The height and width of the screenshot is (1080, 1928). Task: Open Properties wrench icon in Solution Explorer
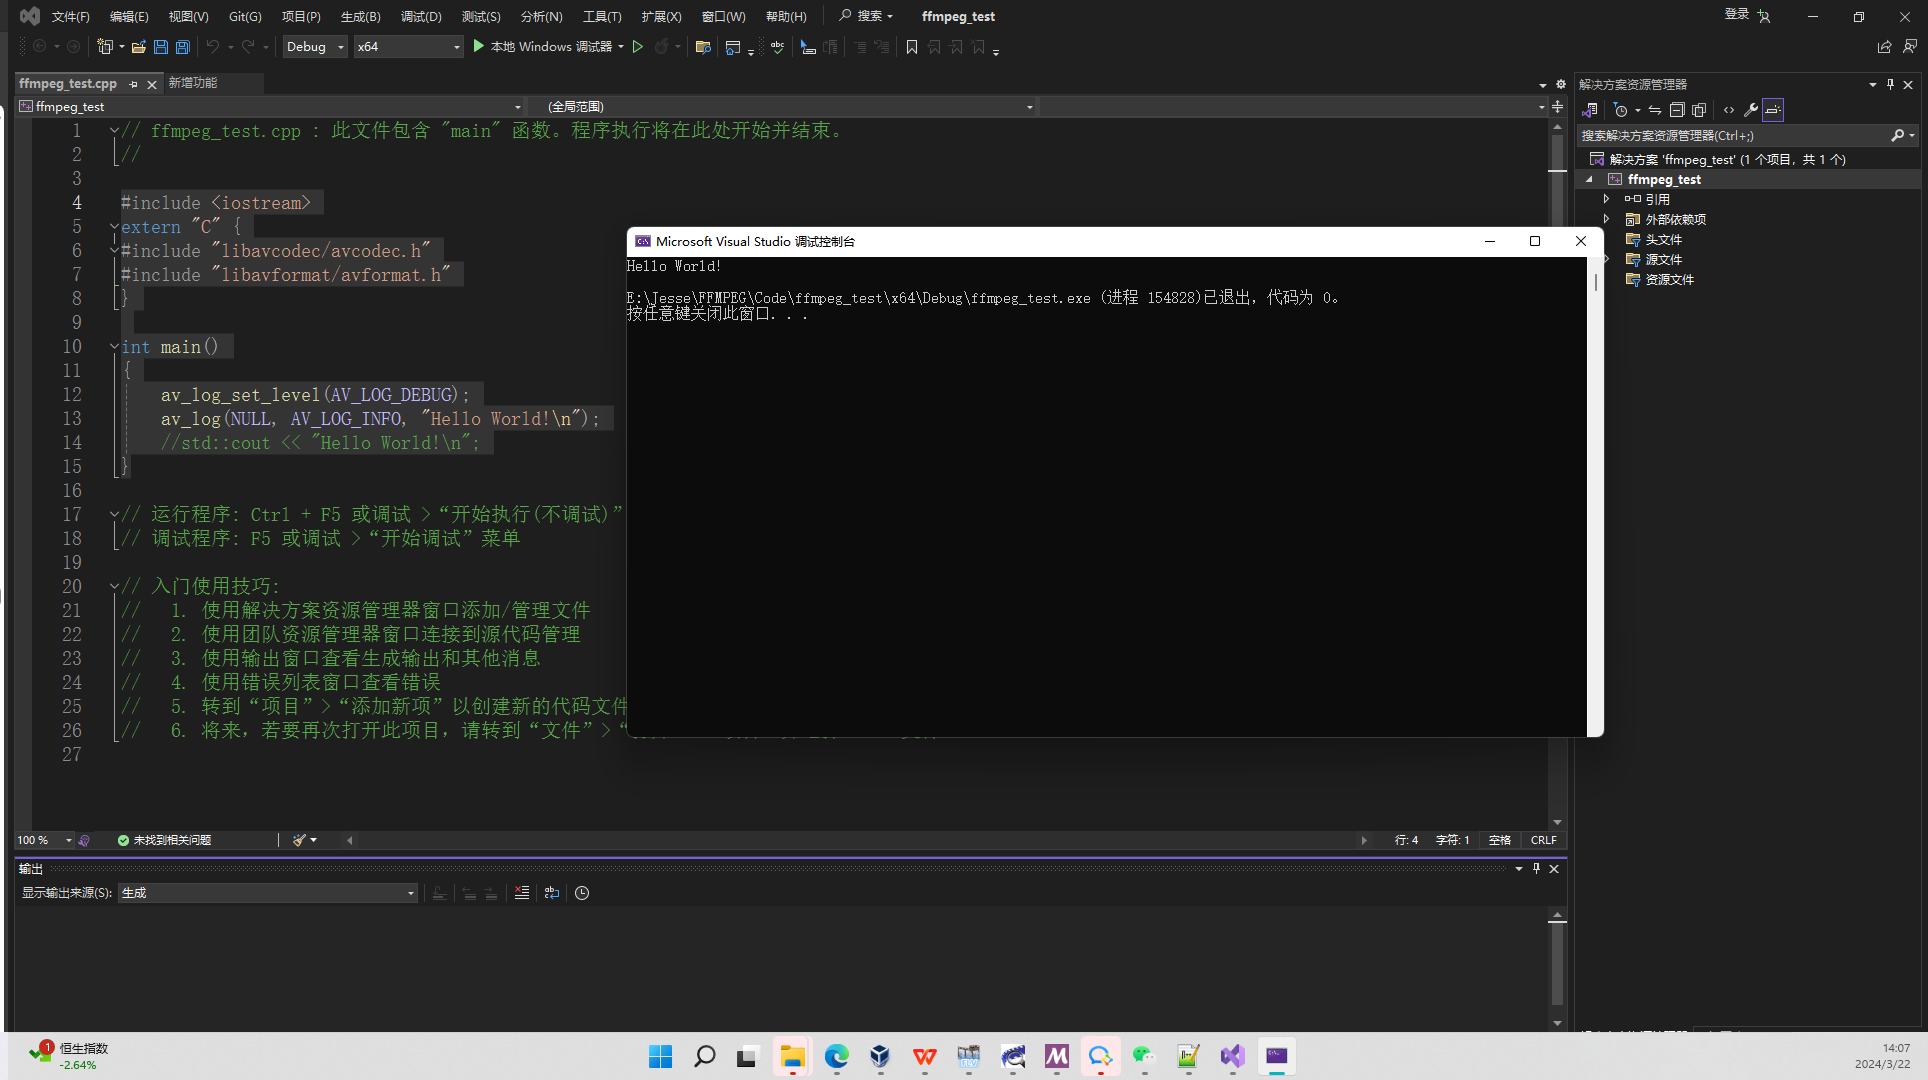coord(1750,110)
